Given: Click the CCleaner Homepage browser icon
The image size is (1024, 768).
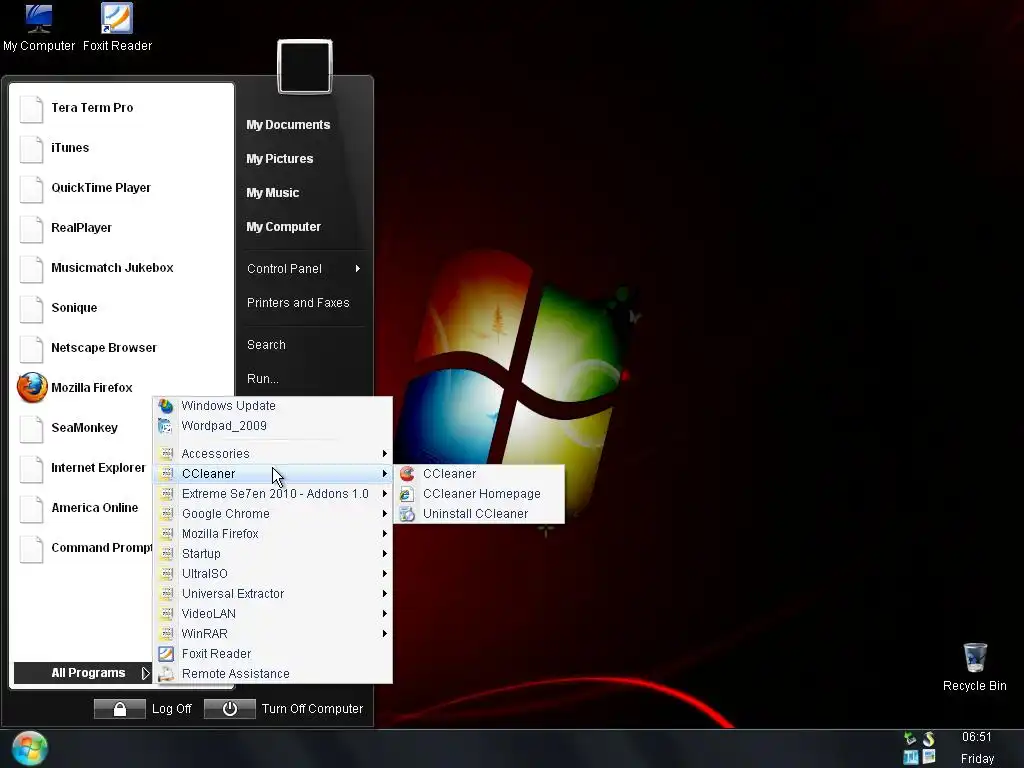Looking at the screenshot, I should [x=408, y=494].
